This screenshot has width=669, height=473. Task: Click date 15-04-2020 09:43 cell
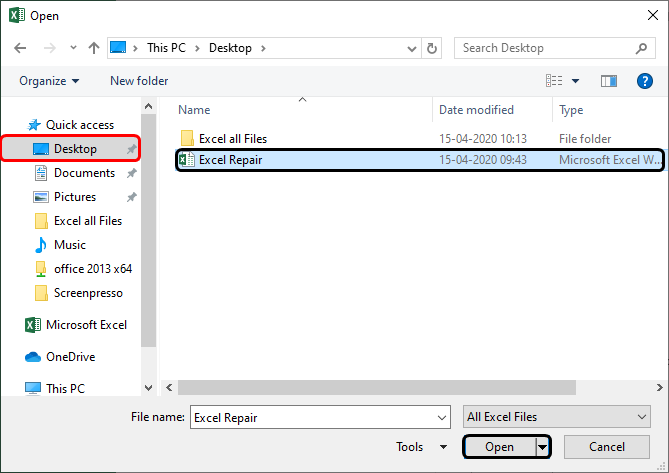click(x=483, y=160)
